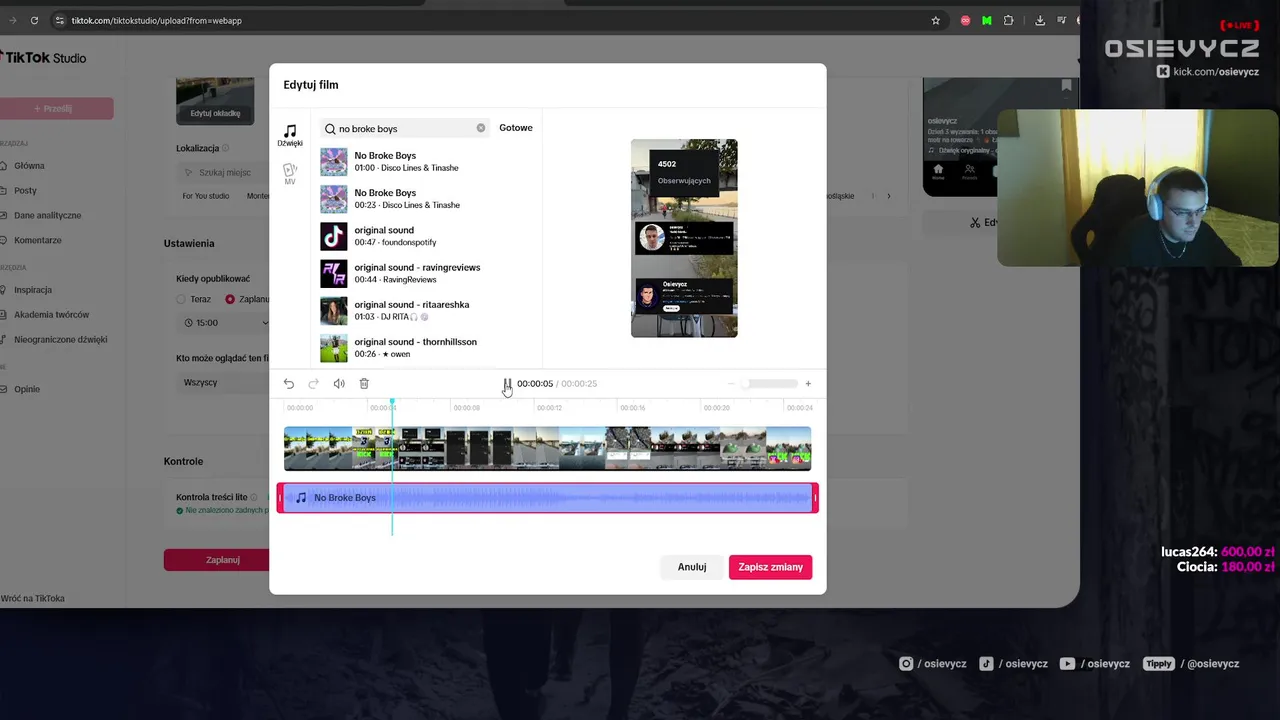This screenshot has width=1280, height=720.
Task: Clear the 'no broke boys' search field
Action: pyautogui.click(x=481, y=128)
